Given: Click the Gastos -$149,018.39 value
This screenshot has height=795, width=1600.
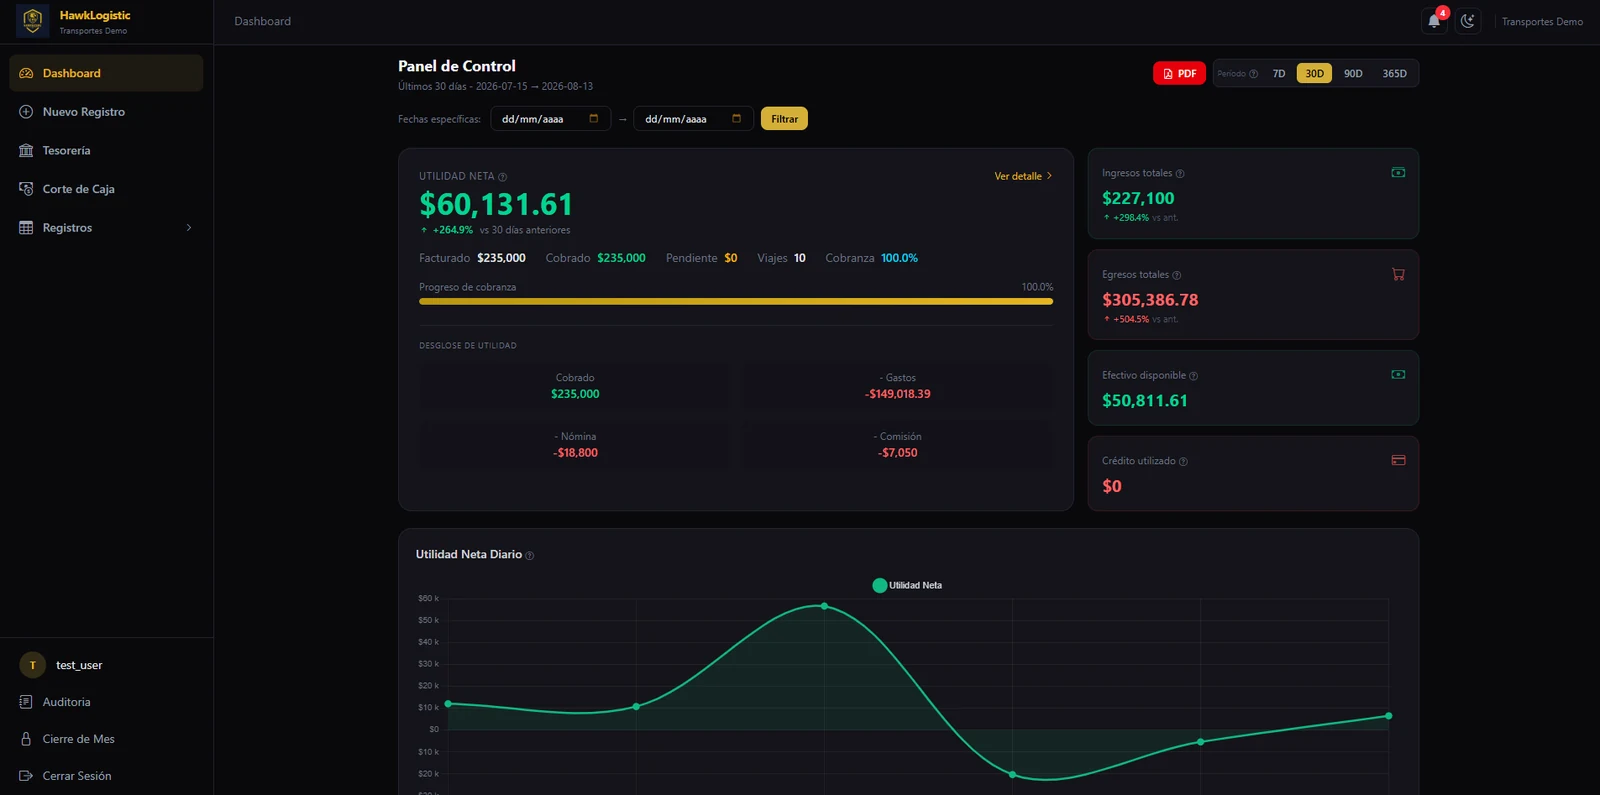Looking at the screenshot, I should coord(898,394).
